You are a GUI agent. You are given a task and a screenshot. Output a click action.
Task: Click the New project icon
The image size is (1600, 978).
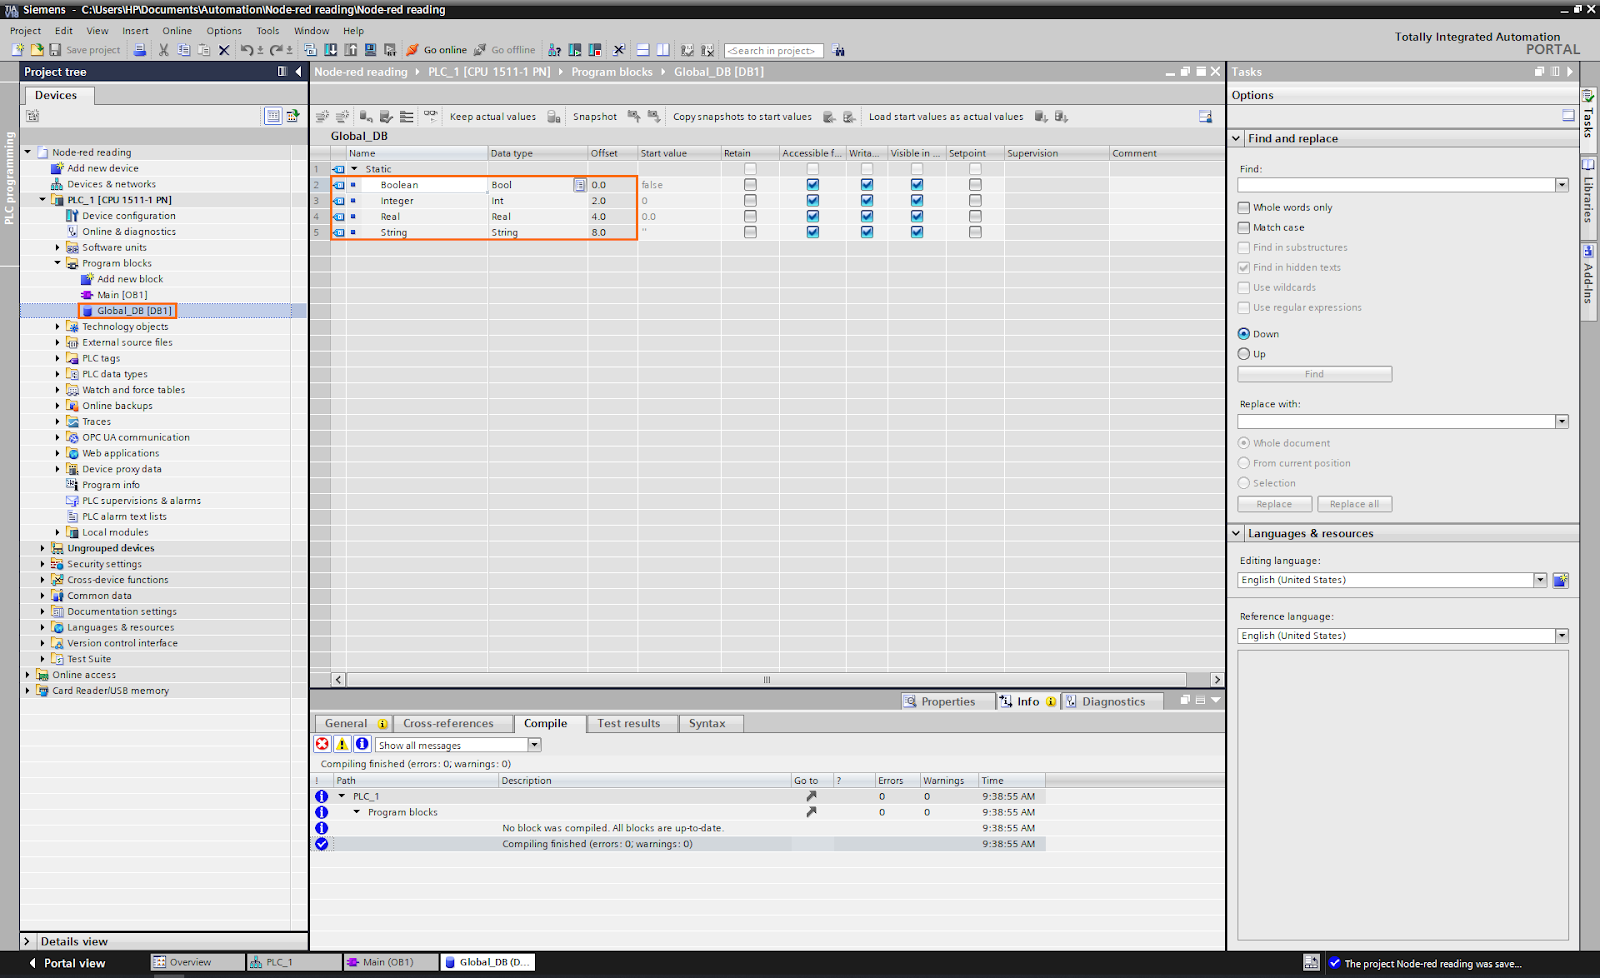coord(18,50)
